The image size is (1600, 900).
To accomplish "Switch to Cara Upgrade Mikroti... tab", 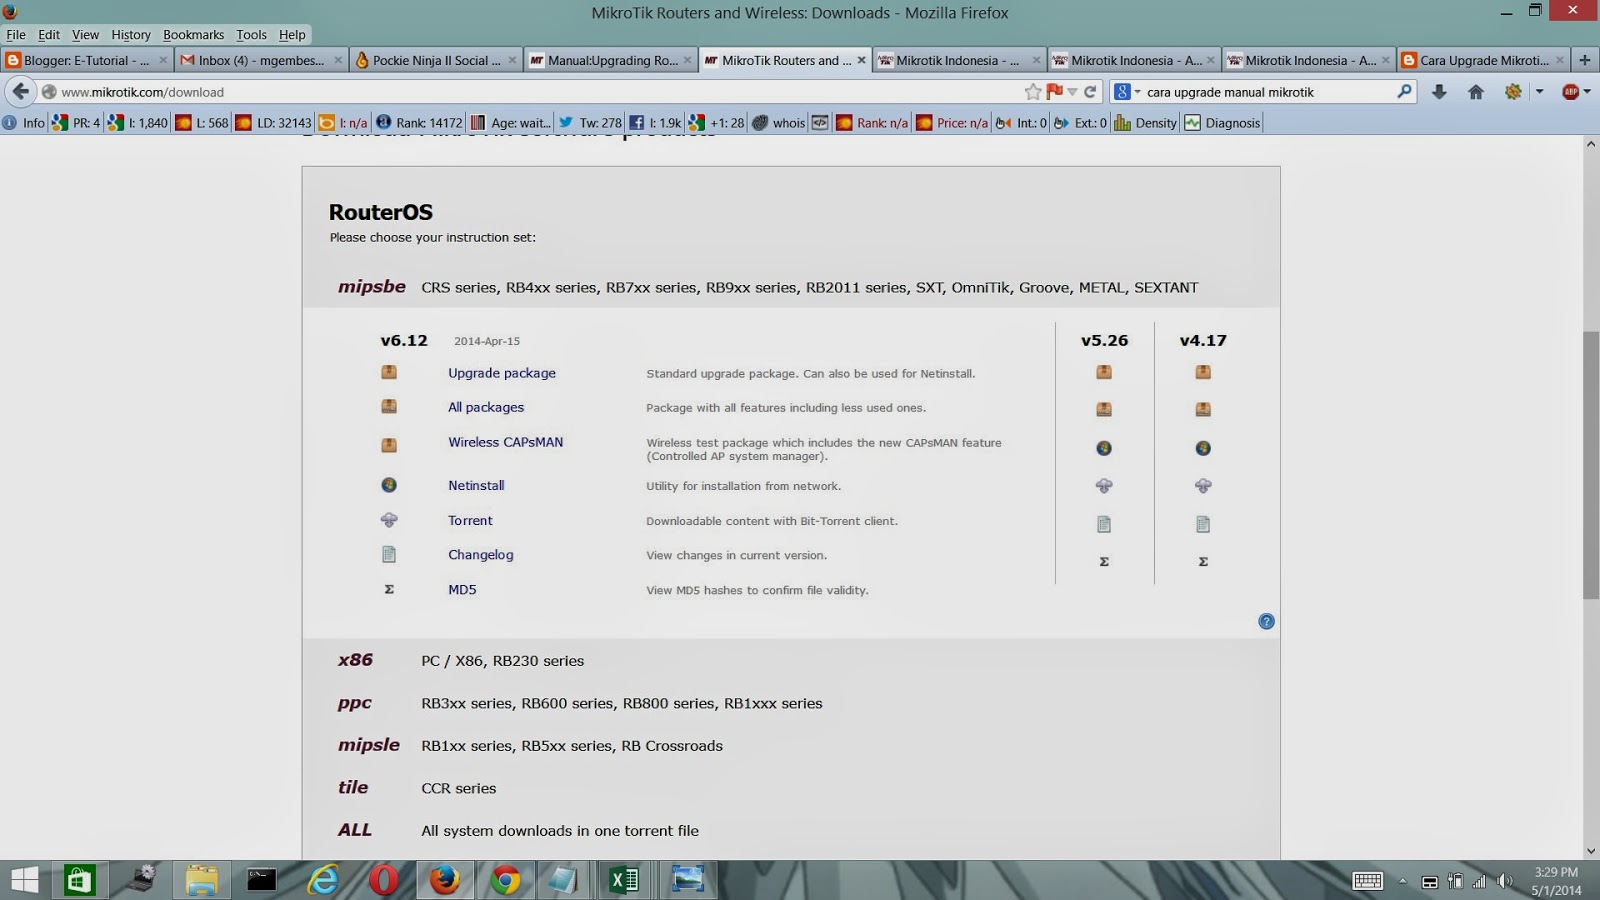I will (x=1483, y=60).
